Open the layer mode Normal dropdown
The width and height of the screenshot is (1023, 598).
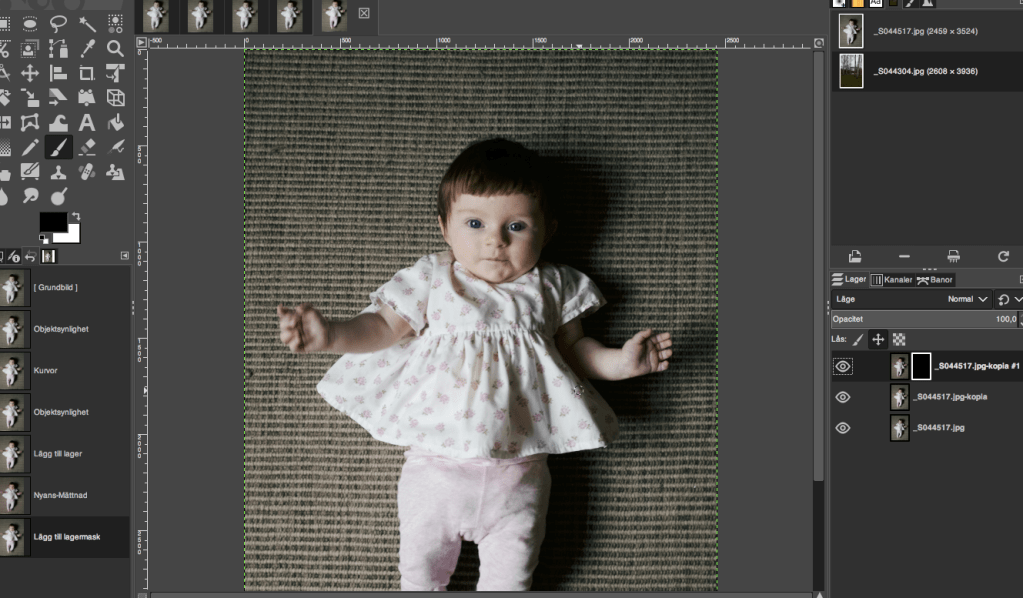[x=968, y=299]
